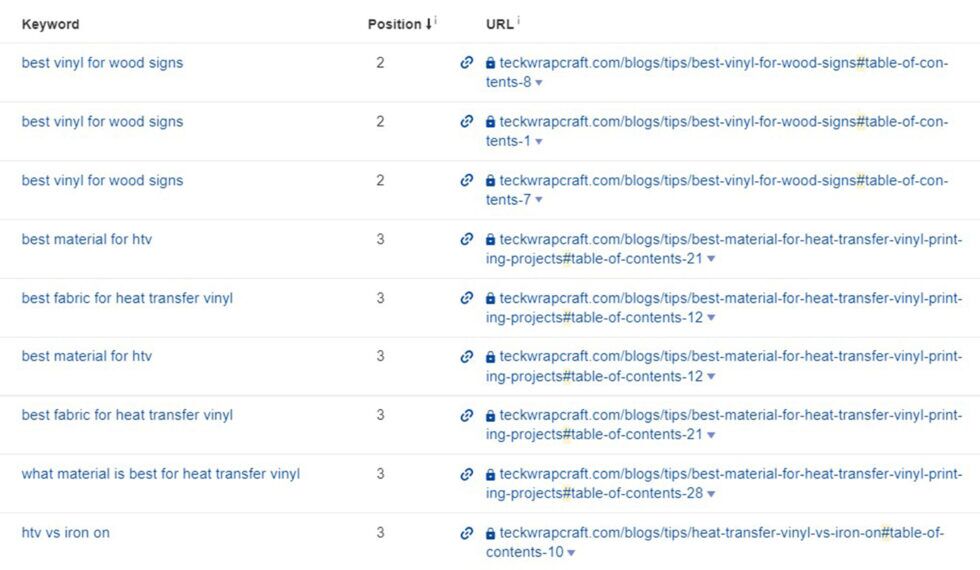Open the 'htv vs iron on' keyword

point(66,532)
